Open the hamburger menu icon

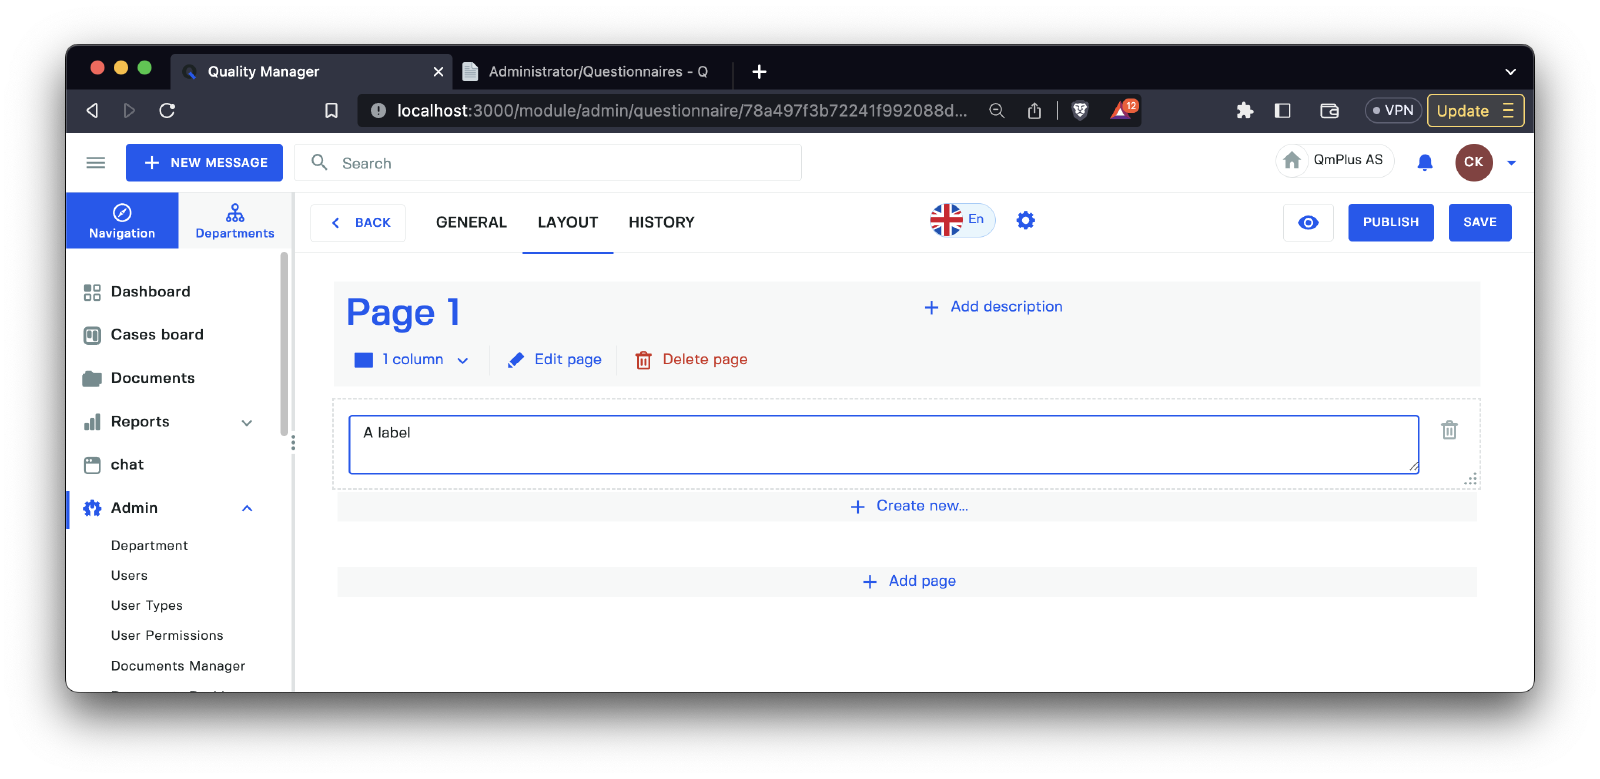[x=96, y=162]
